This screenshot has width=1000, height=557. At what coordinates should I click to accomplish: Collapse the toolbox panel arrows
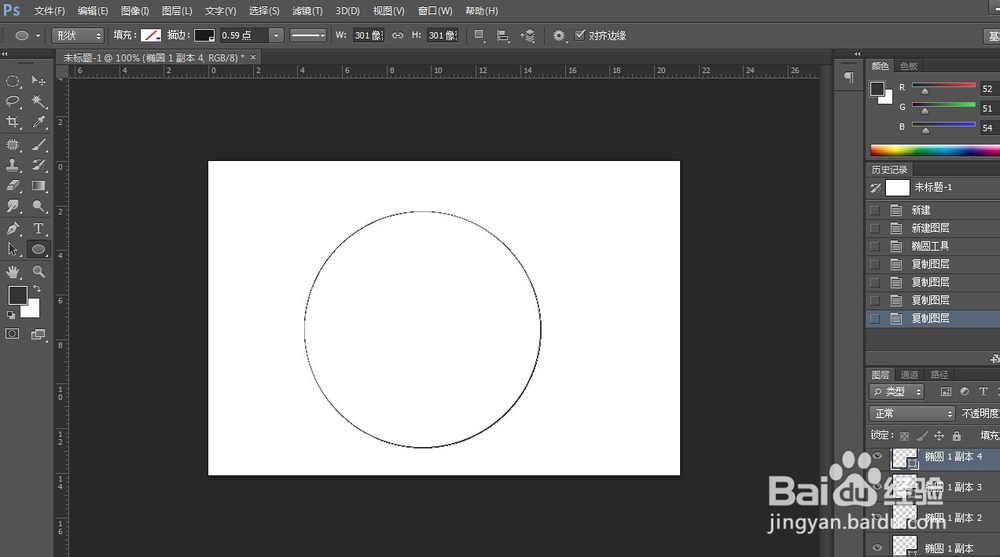[4, 54]
